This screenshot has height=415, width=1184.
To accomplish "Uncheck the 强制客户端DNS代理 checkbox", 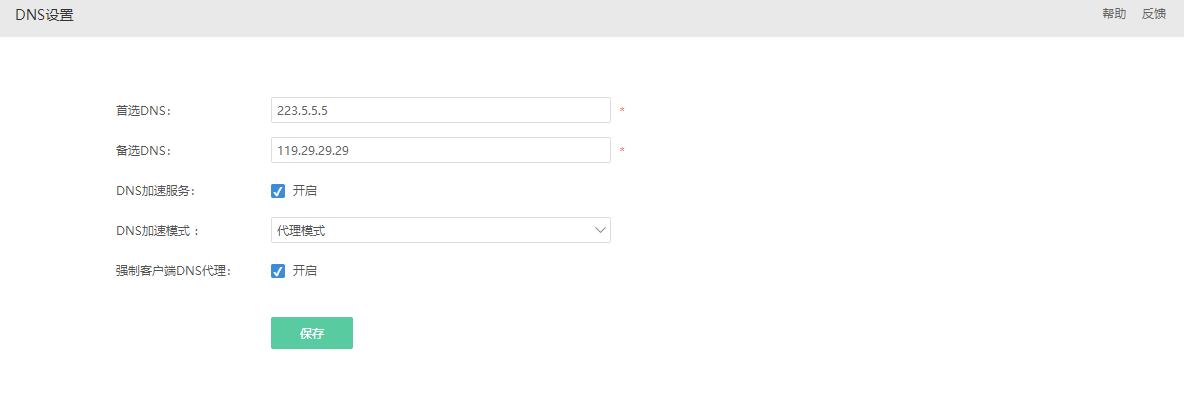I will 278,271.
